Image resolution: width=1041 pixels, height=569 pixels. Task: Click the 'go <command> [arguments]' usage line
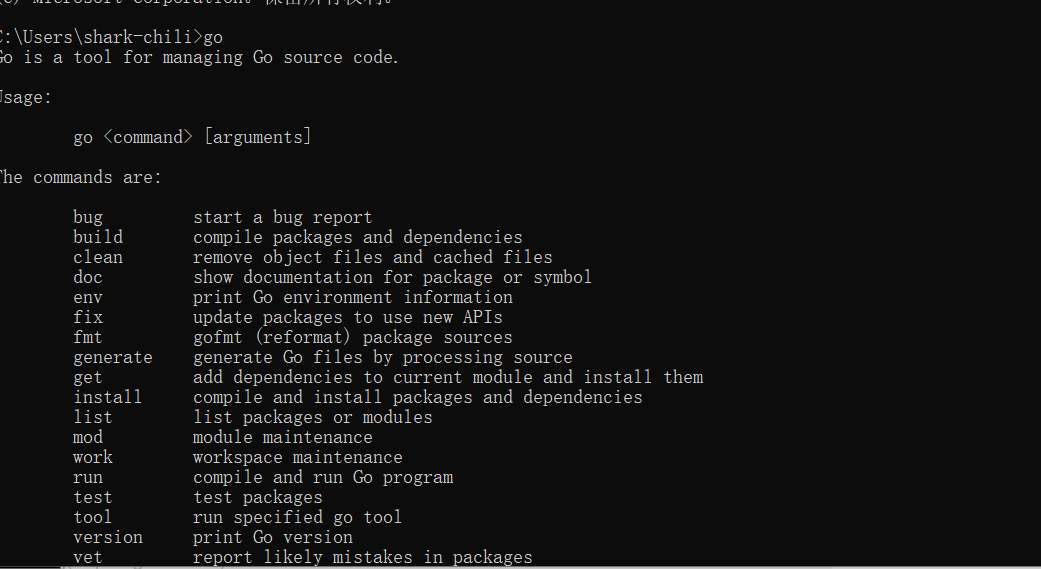(x=192, y=137)
